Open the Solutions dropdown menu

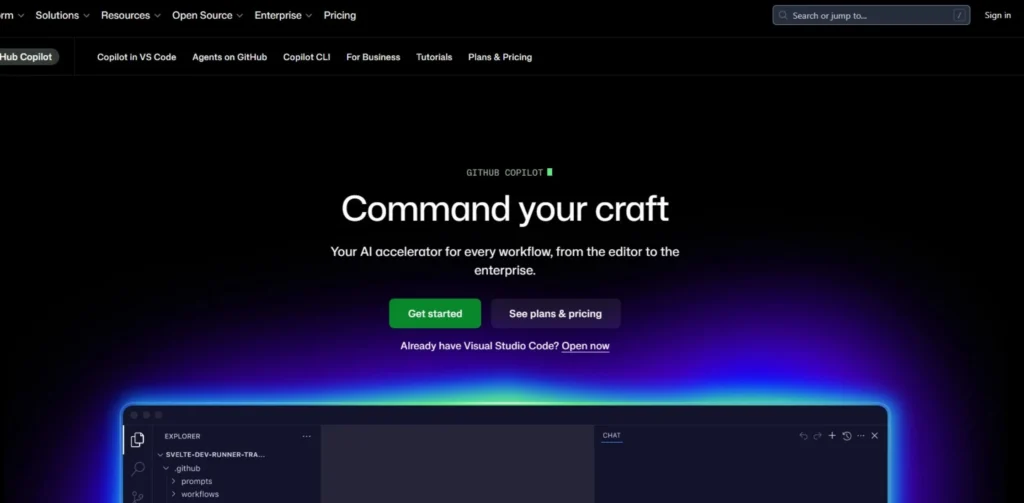point(62,15)
